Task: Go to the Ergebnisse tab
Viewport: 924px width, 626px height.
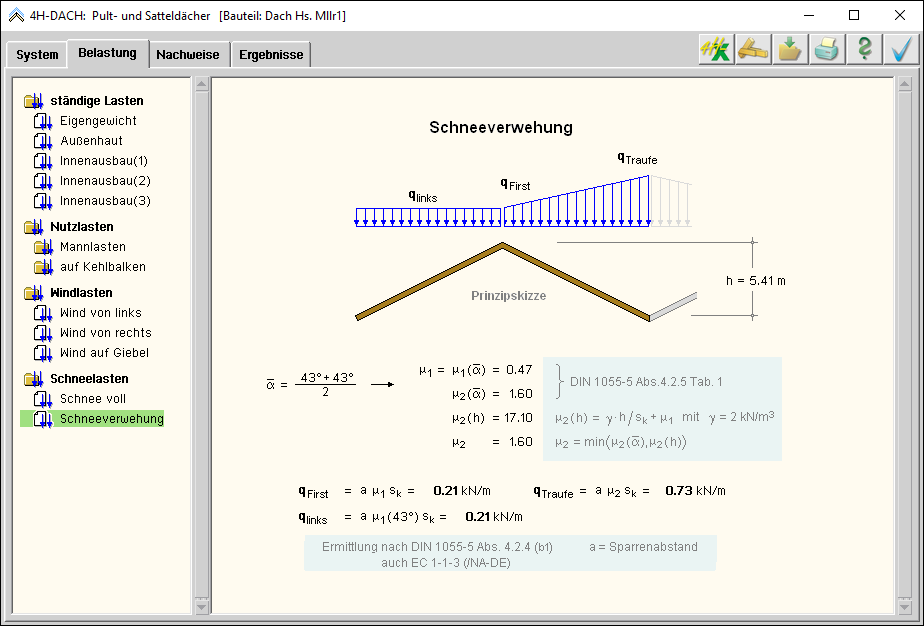Action: click(271, 55)
